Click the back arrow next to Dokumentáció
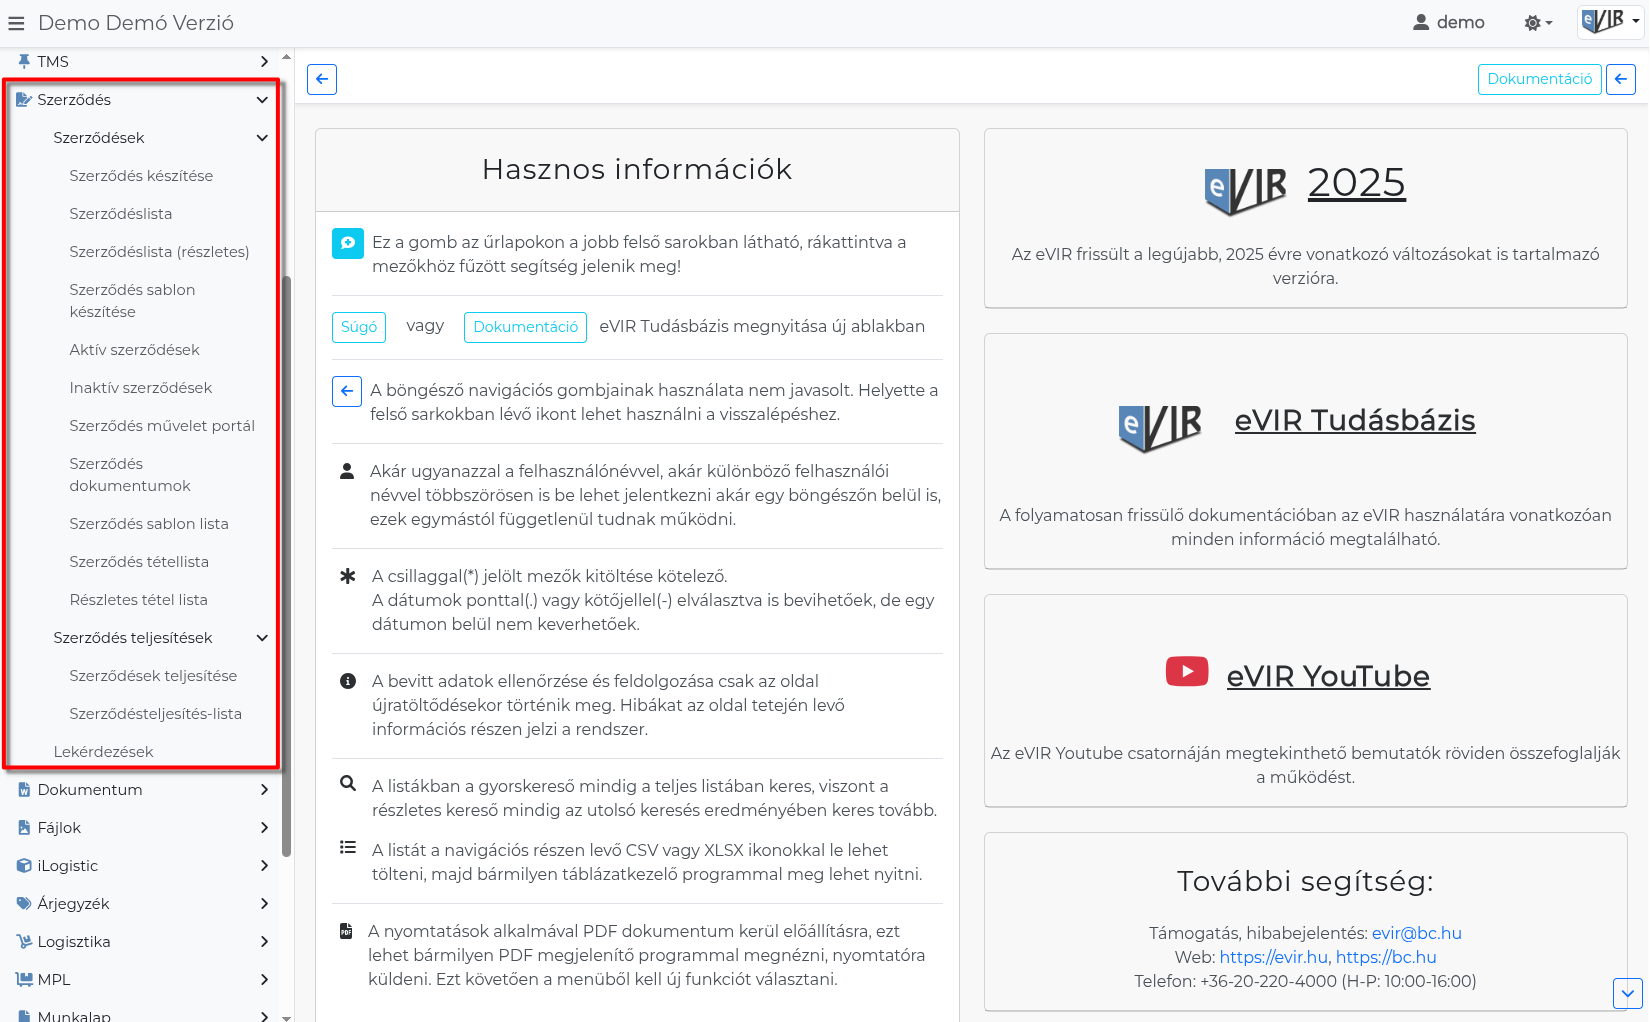 coord(1620,79)
